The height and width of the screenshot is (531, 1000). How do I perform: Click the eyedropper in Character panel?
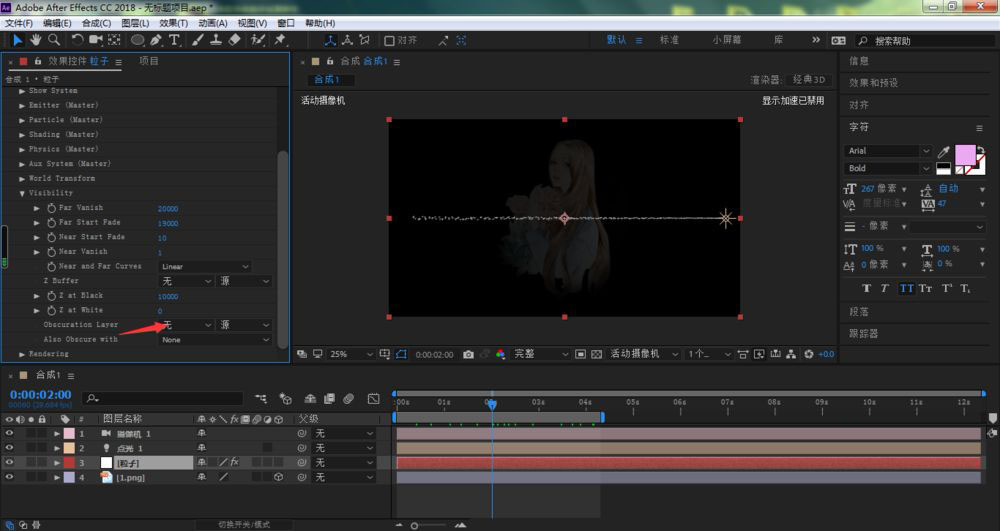pos(943,152)
